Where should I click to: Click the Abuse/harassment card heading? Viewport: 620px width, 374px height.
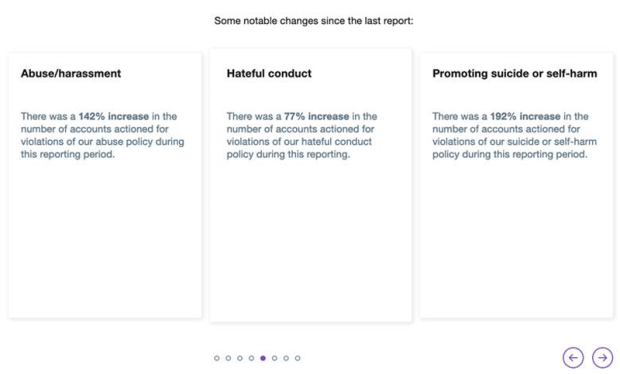coord(71,74)
